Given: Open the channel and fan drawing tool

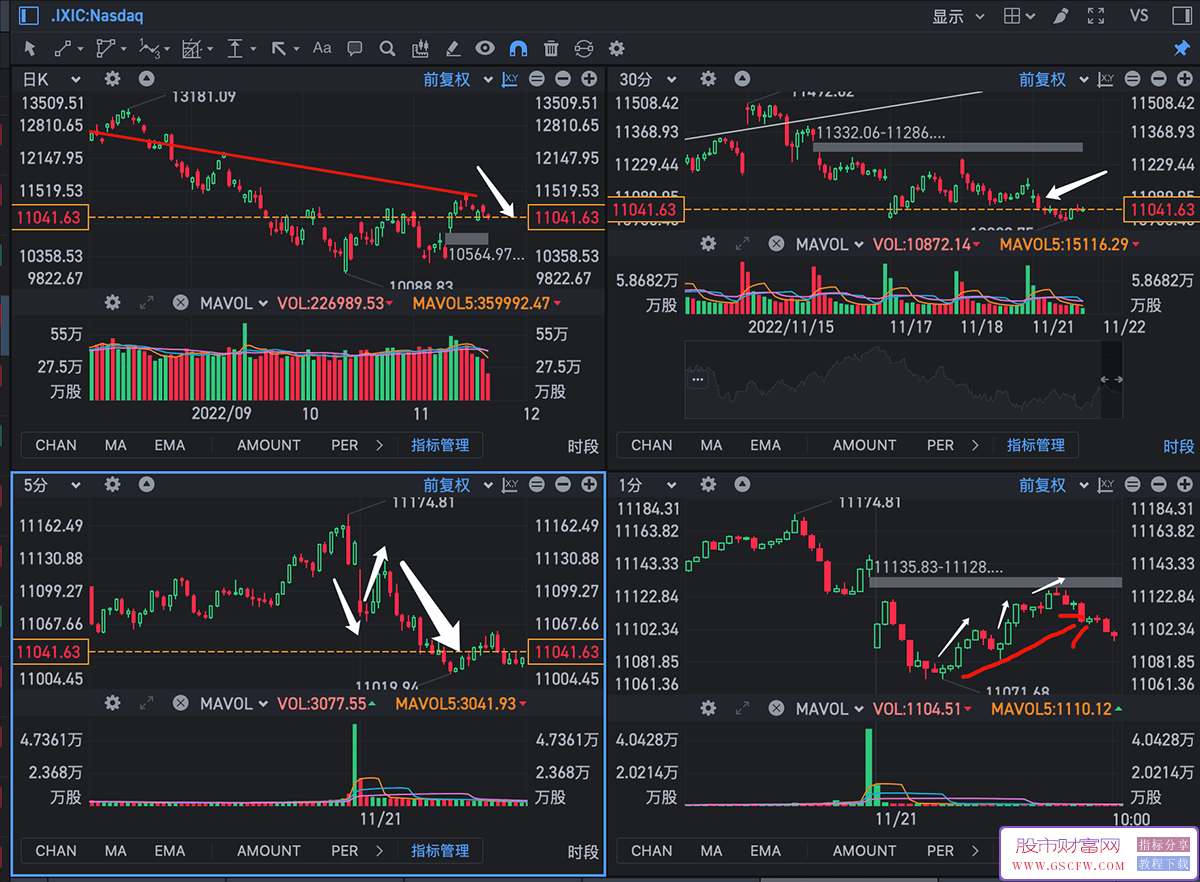Looking at the screenshot, I should (194, 48).
